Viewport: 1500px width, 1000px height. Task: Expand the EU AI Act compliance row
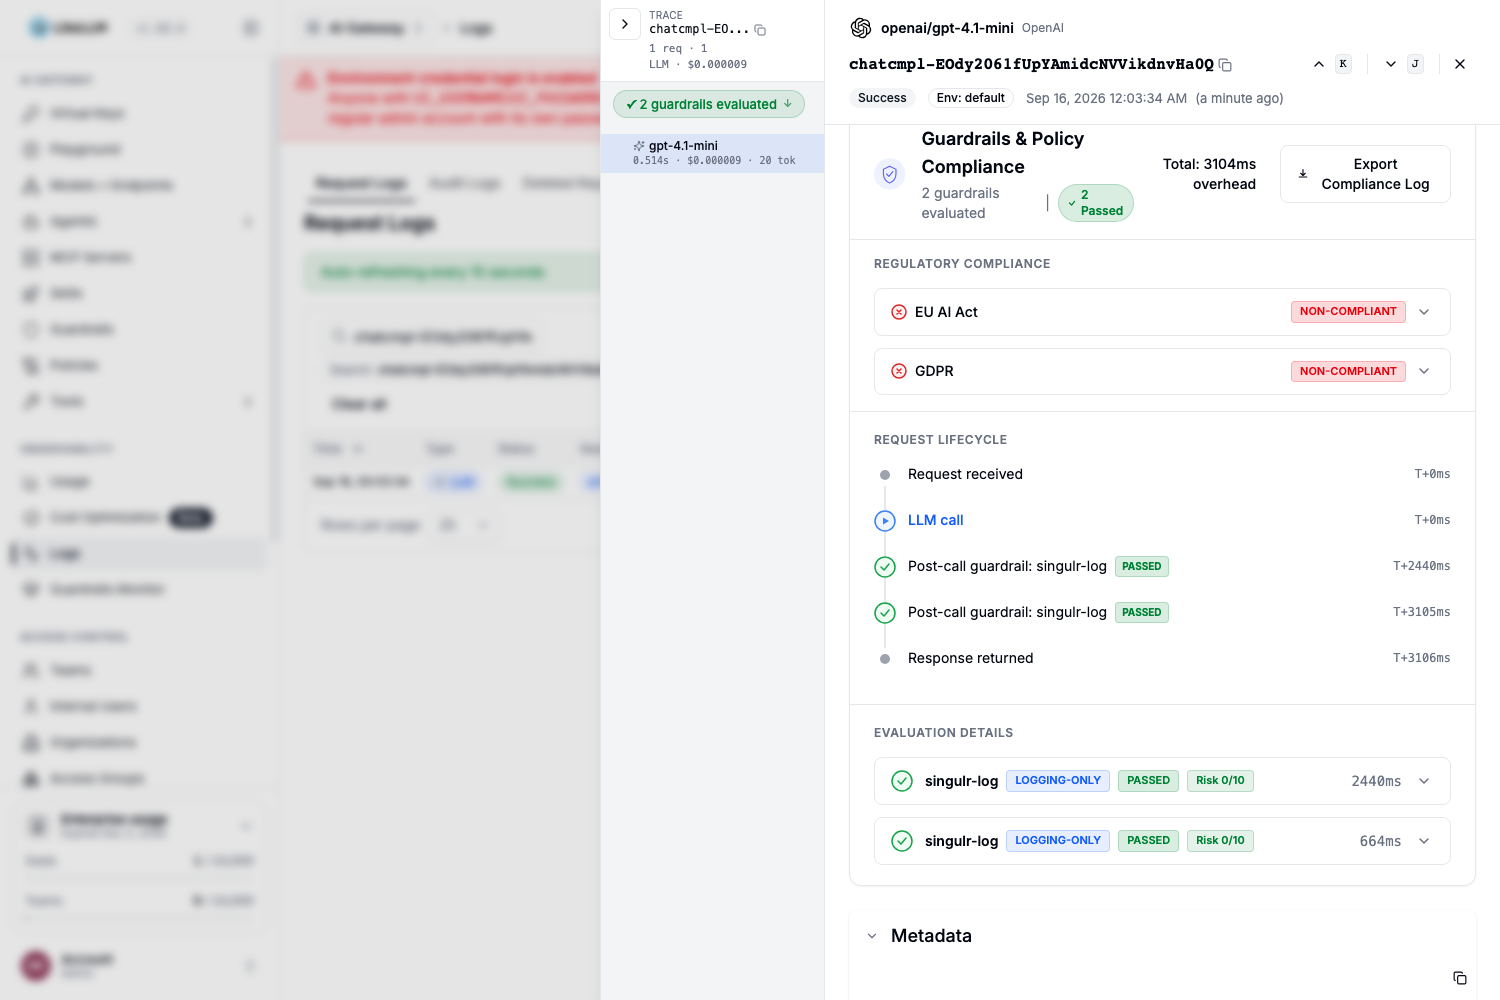1162,312
